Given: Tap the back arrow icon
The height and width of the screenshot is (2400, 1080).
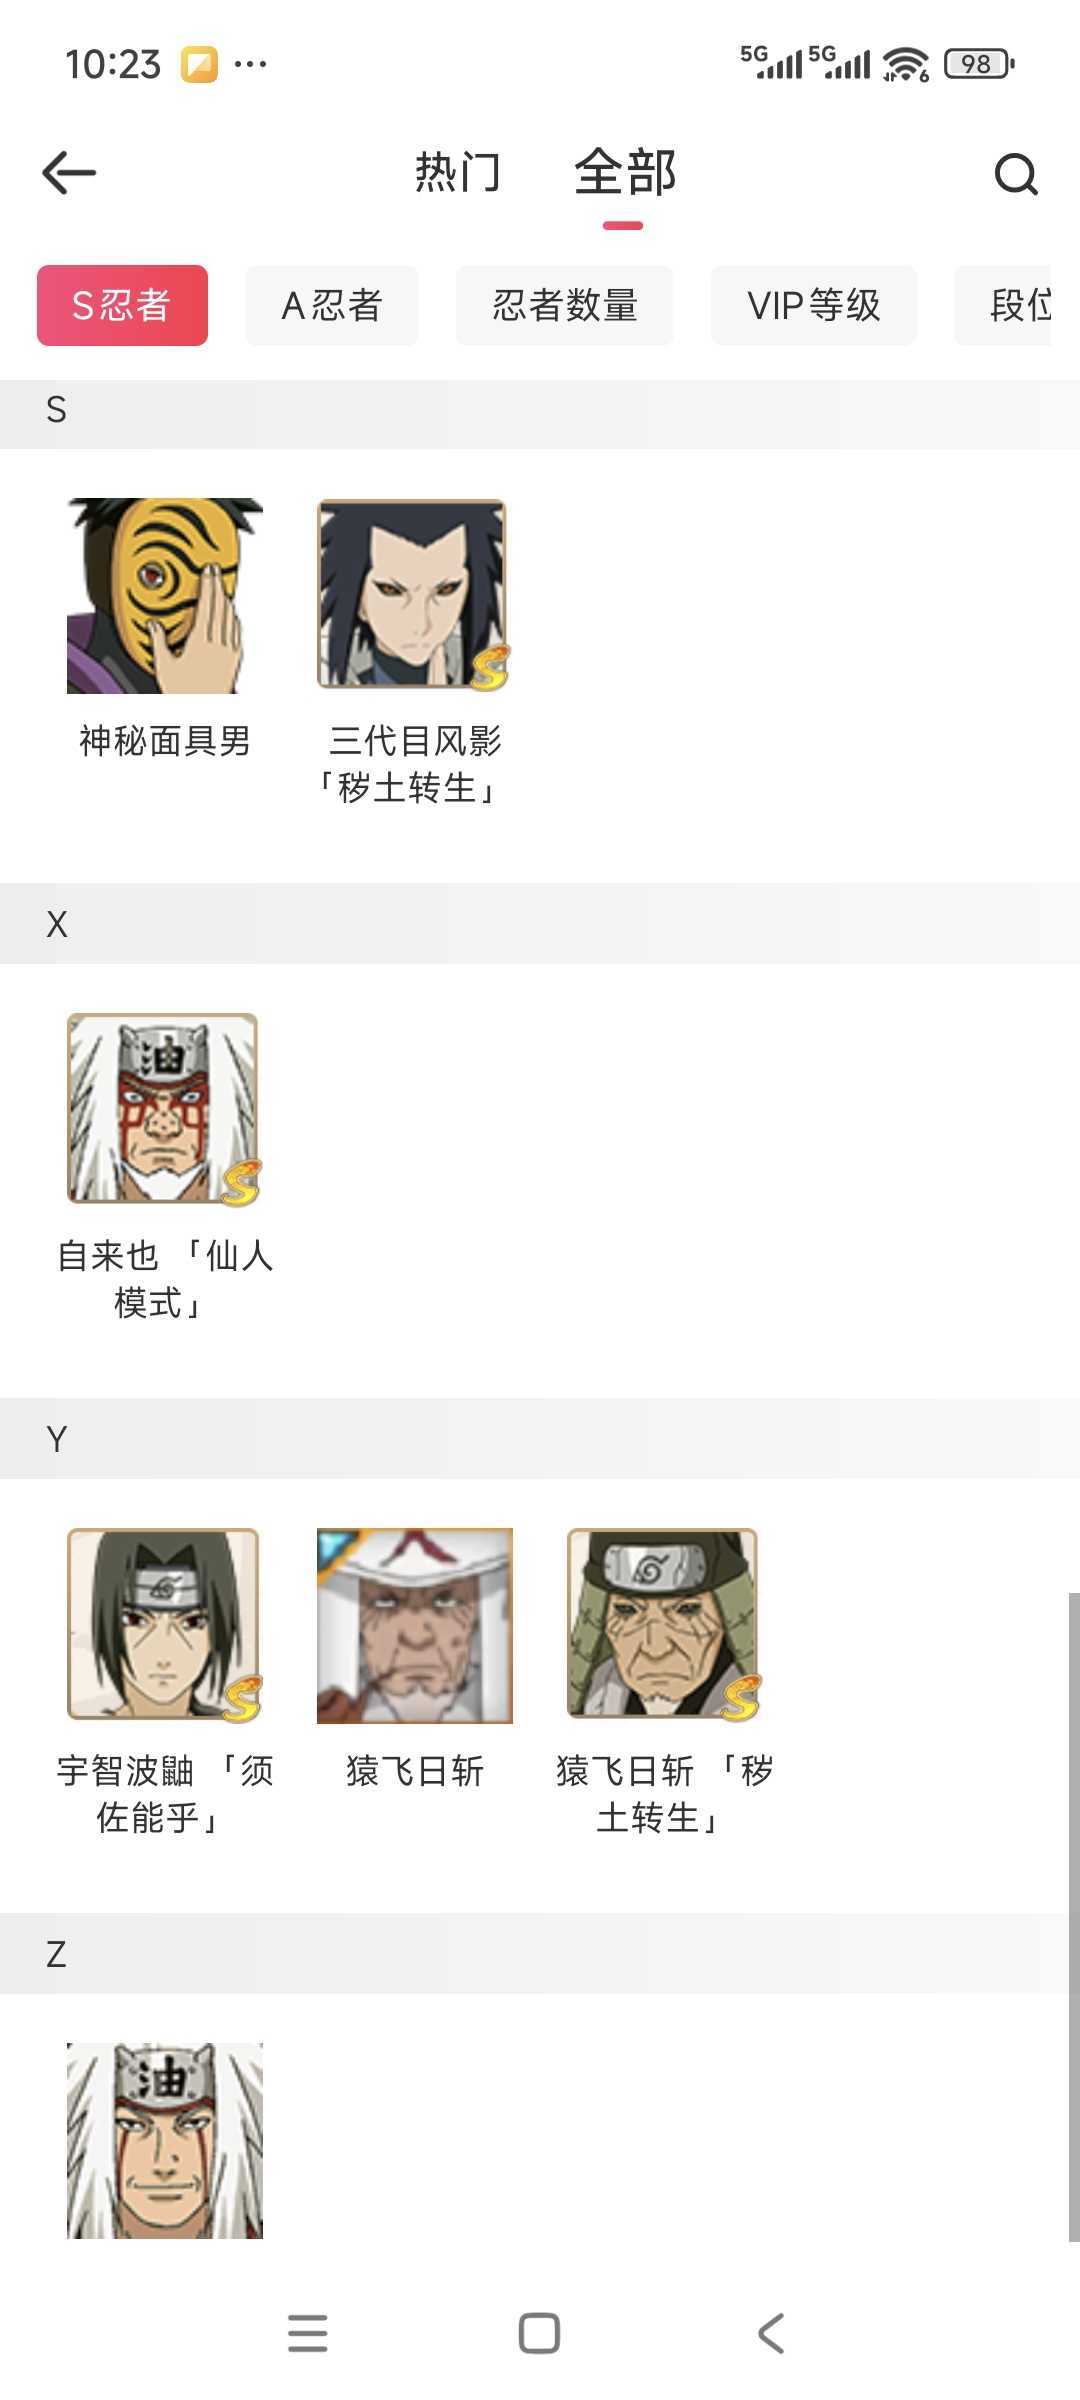Looking at the screenshot, I should (x=69, y=173).
